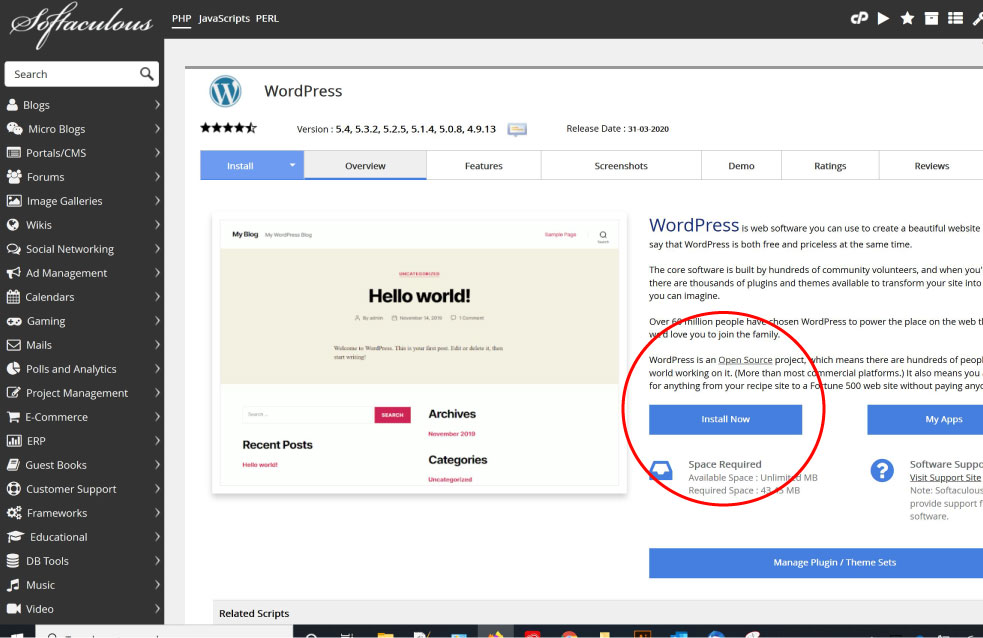The height and width of the screenshot is (638, 983).
Task: Open the archive box icon in top bar
Action: 932,18
